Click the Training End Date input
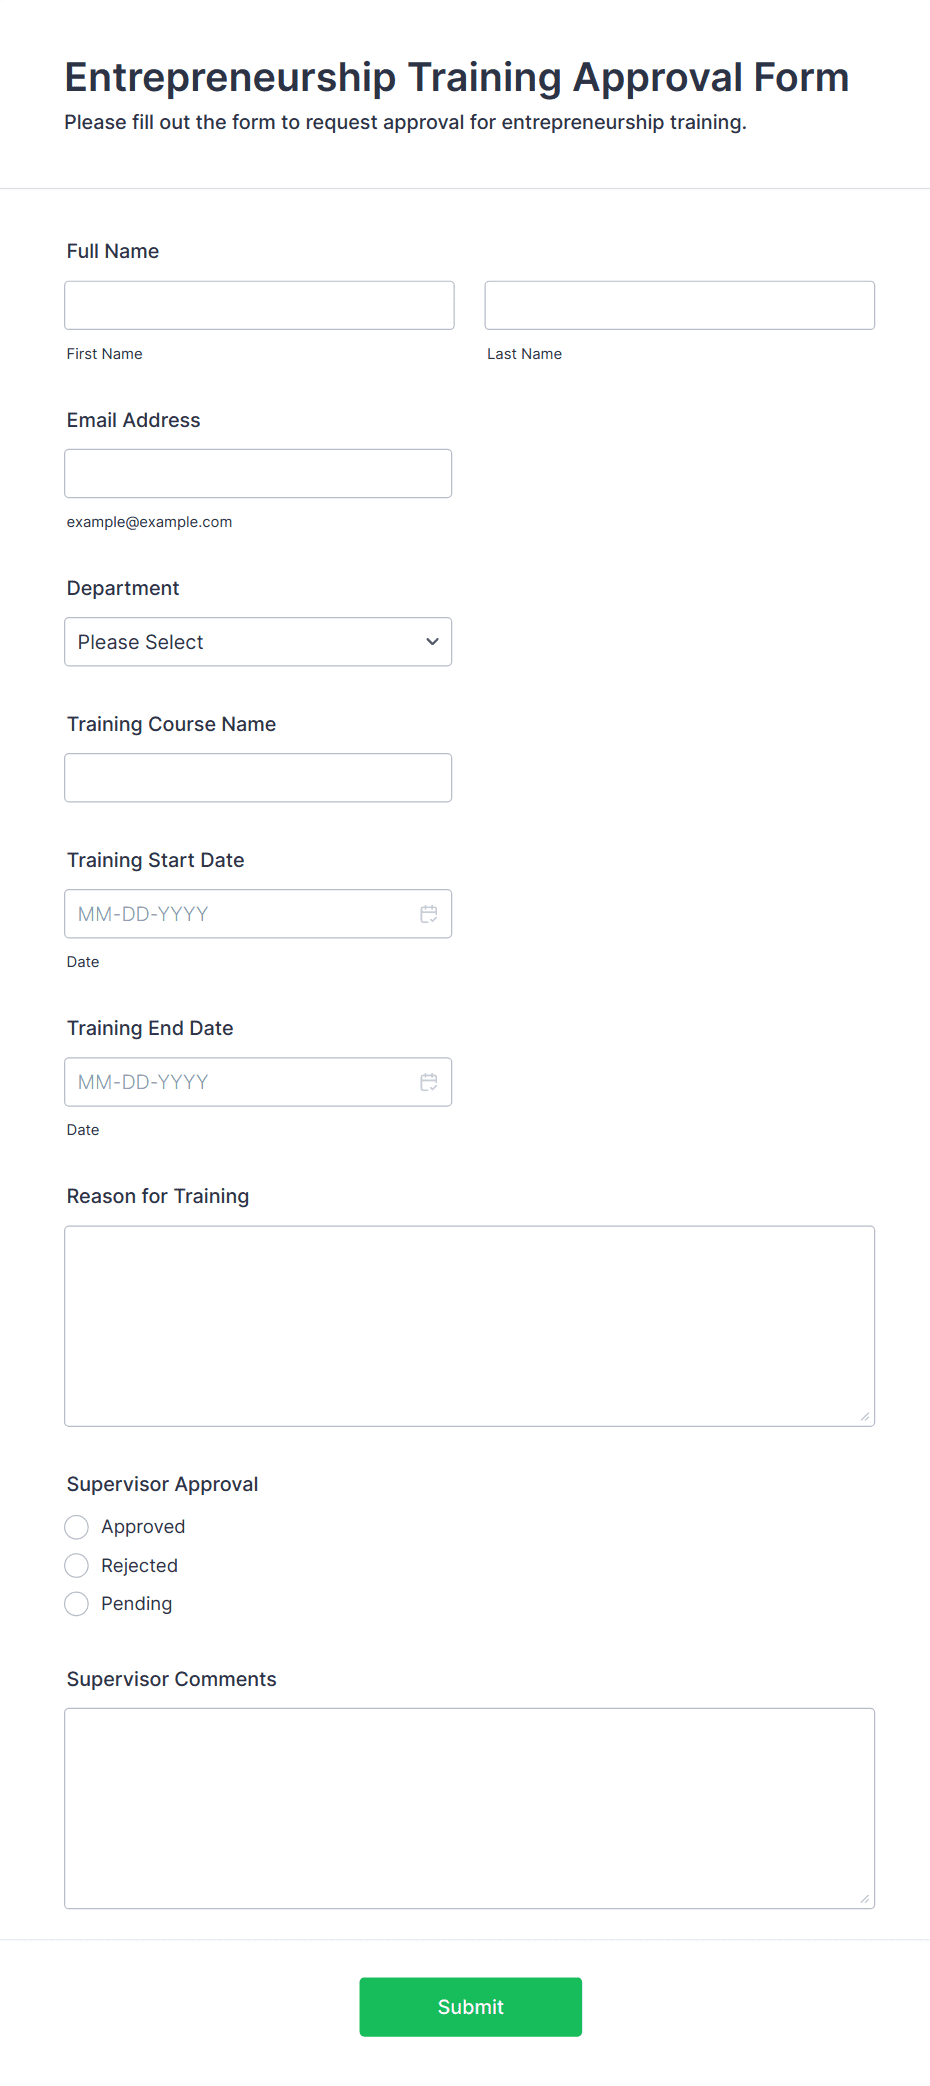 coord(258,1082)
